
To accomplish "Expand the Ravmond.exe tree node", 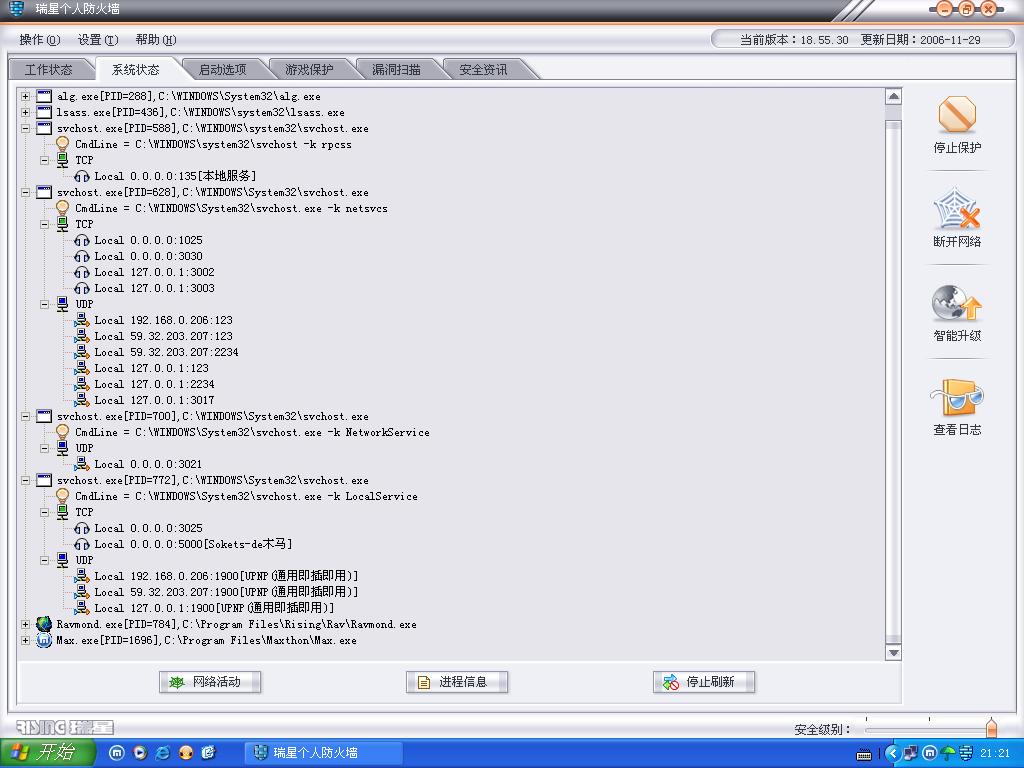I will [x=25, y=624].
